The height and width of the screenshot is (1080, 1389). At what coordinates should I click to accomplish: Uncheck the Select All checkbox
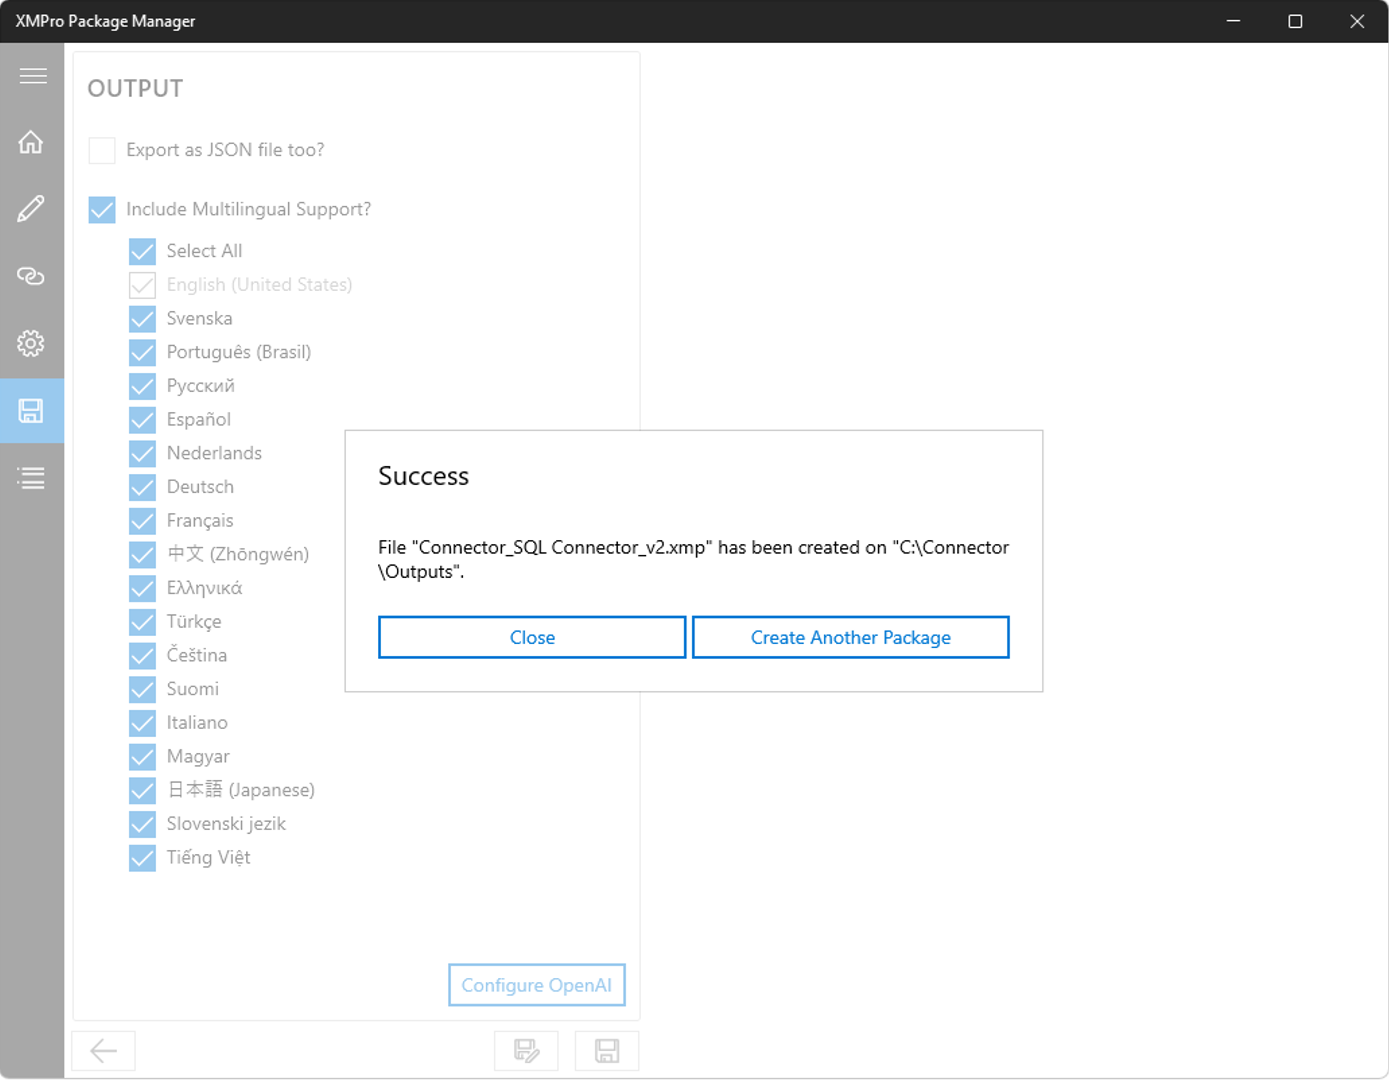coord(143,251)
